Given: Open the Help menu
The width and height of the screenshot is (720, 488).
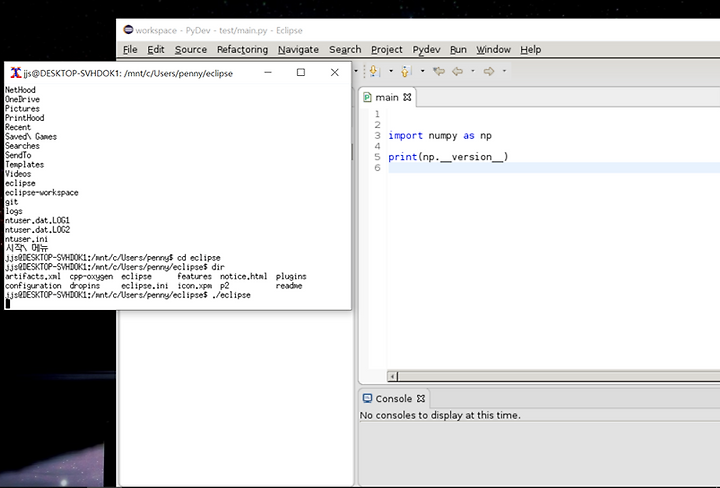Looking at the screenshot, I should (530, 50).
